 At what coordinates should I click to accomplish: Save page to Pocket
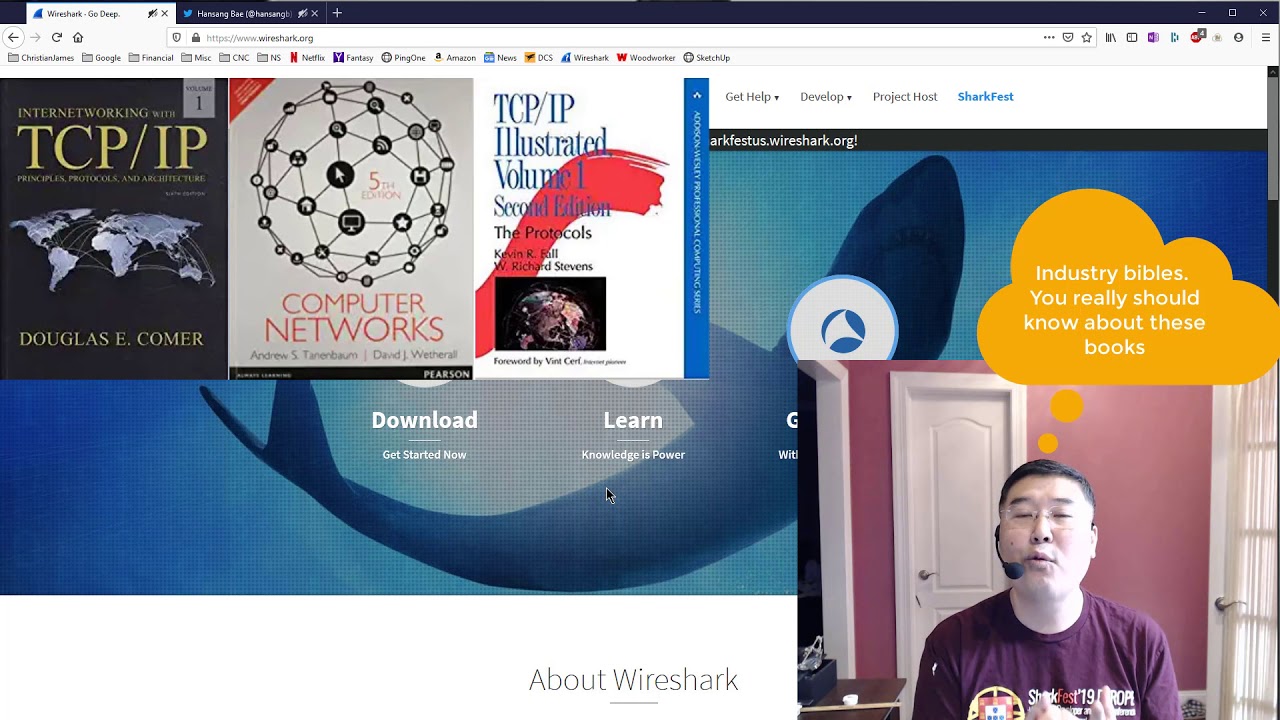coord(1068,37)
